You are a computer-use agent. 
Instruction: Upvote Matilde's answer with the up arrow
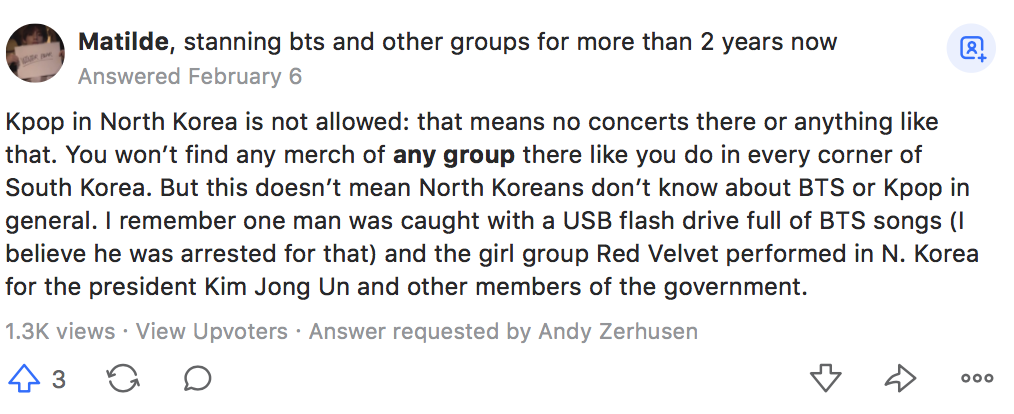click(22, 379)
